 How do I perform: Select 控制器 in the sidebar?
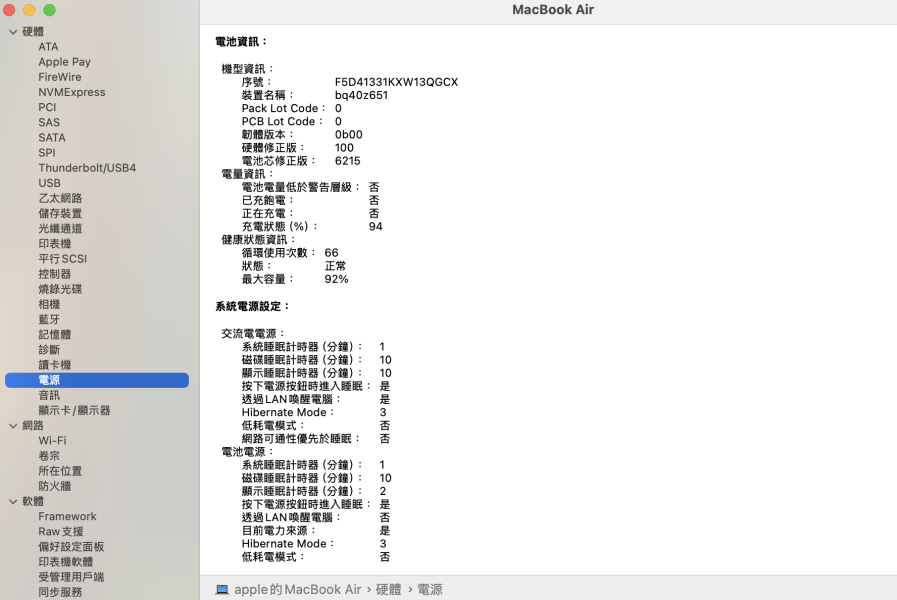54,274
